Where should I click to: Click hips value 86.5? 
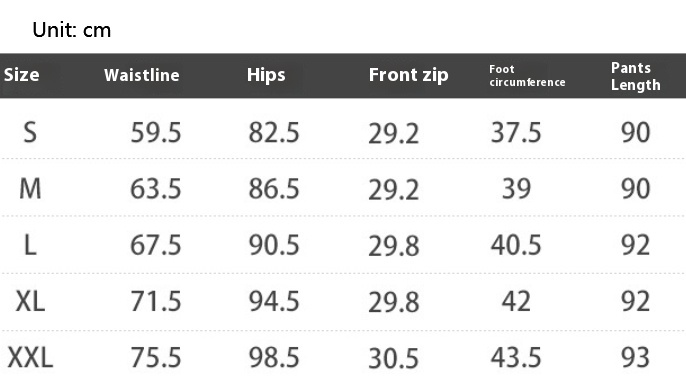(274, 189)
